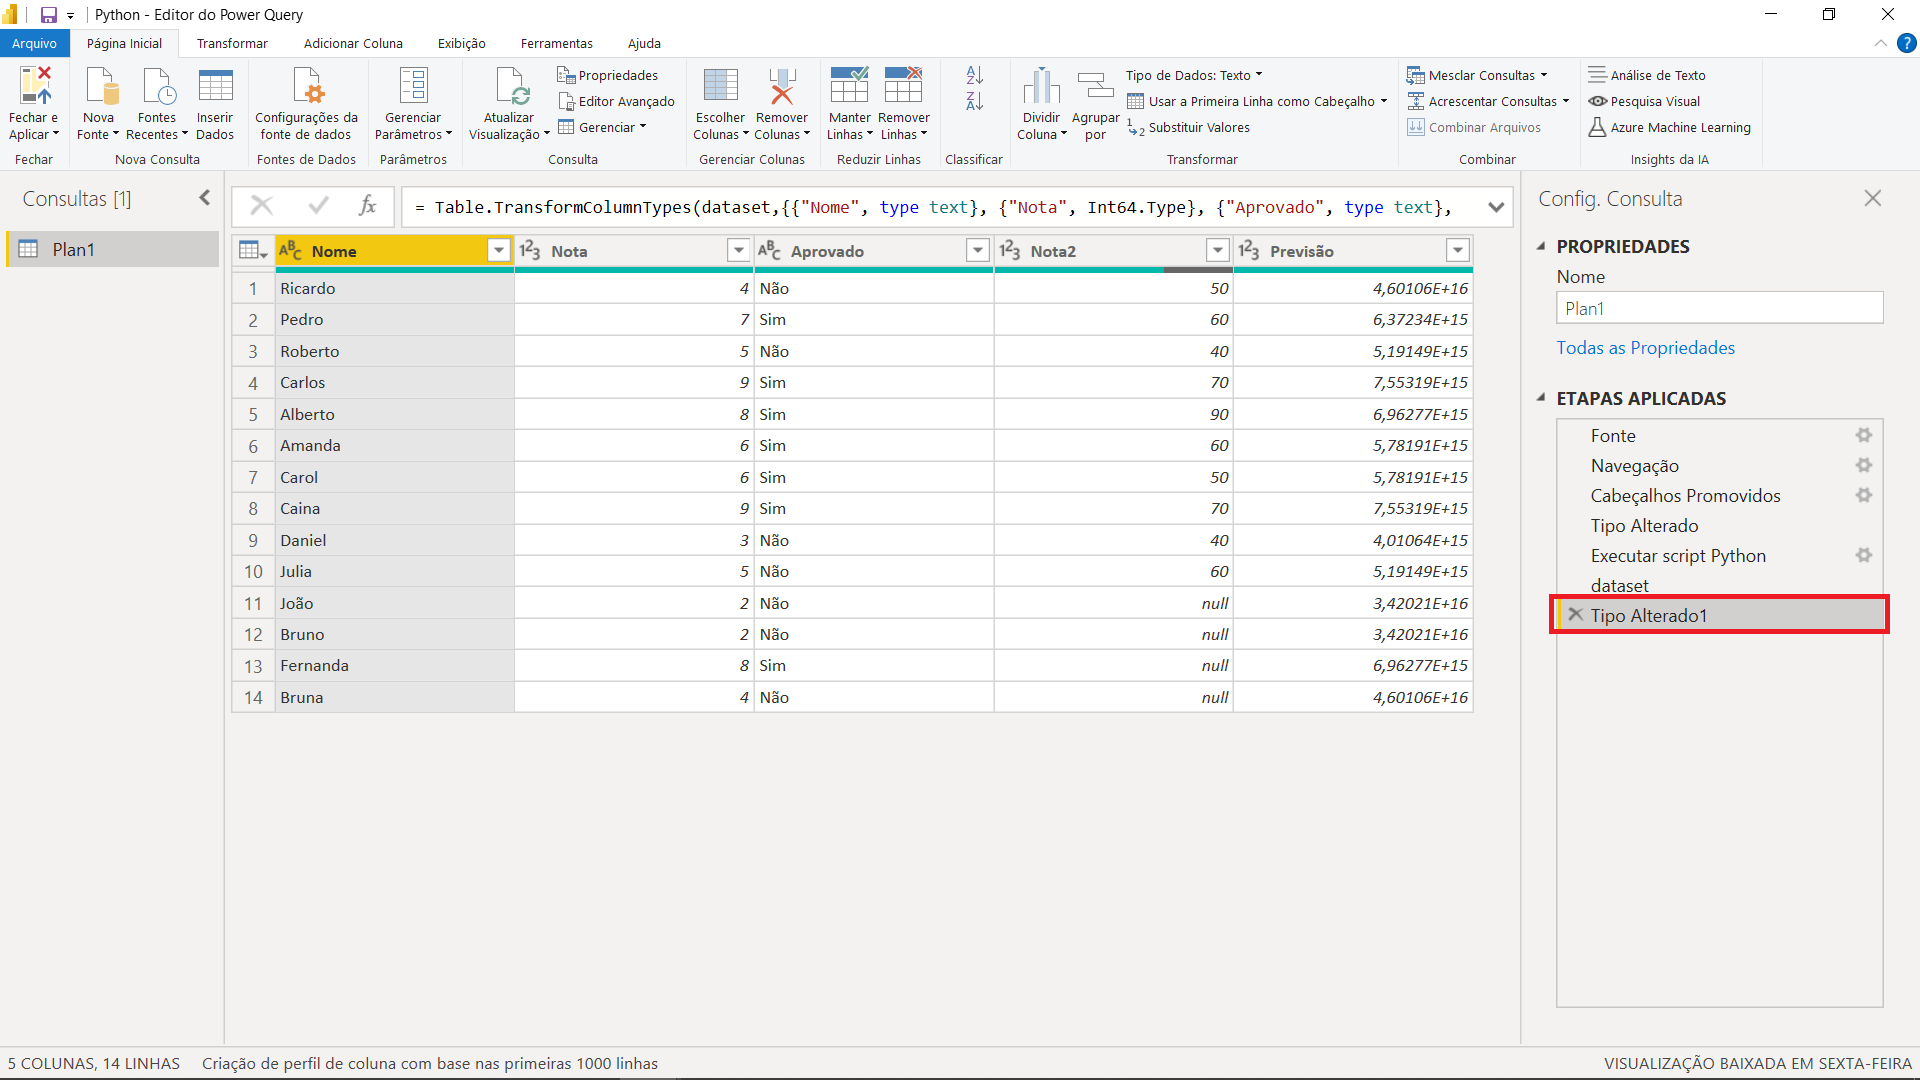
Task: Click inside the Nome property field
Action: [1718, 308]
